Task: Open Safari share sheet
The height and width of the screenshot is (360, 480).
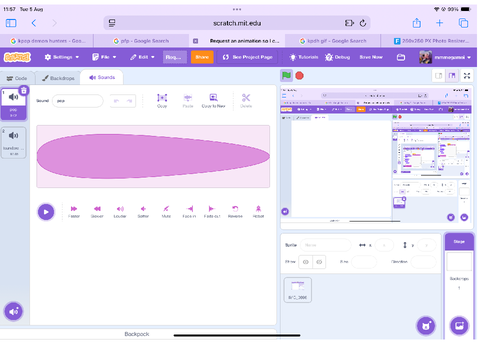Action: pos(417,23)
